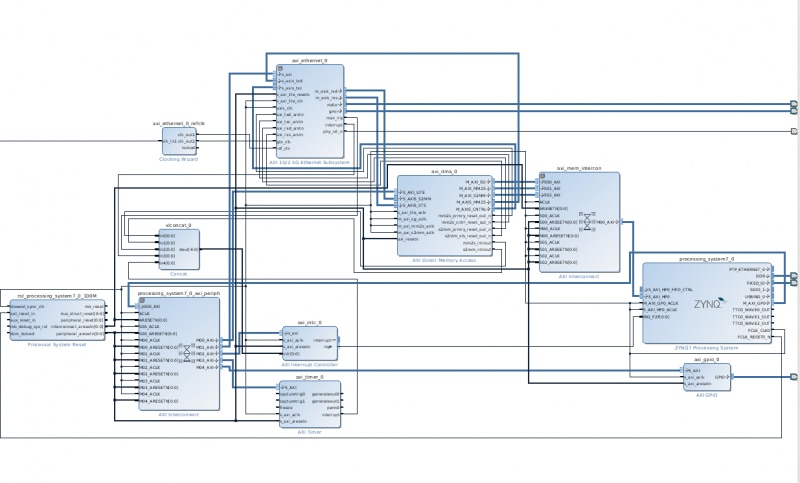Select the topmost external port at the right edge
Screen dimensions: 800x483
point(793,104)
